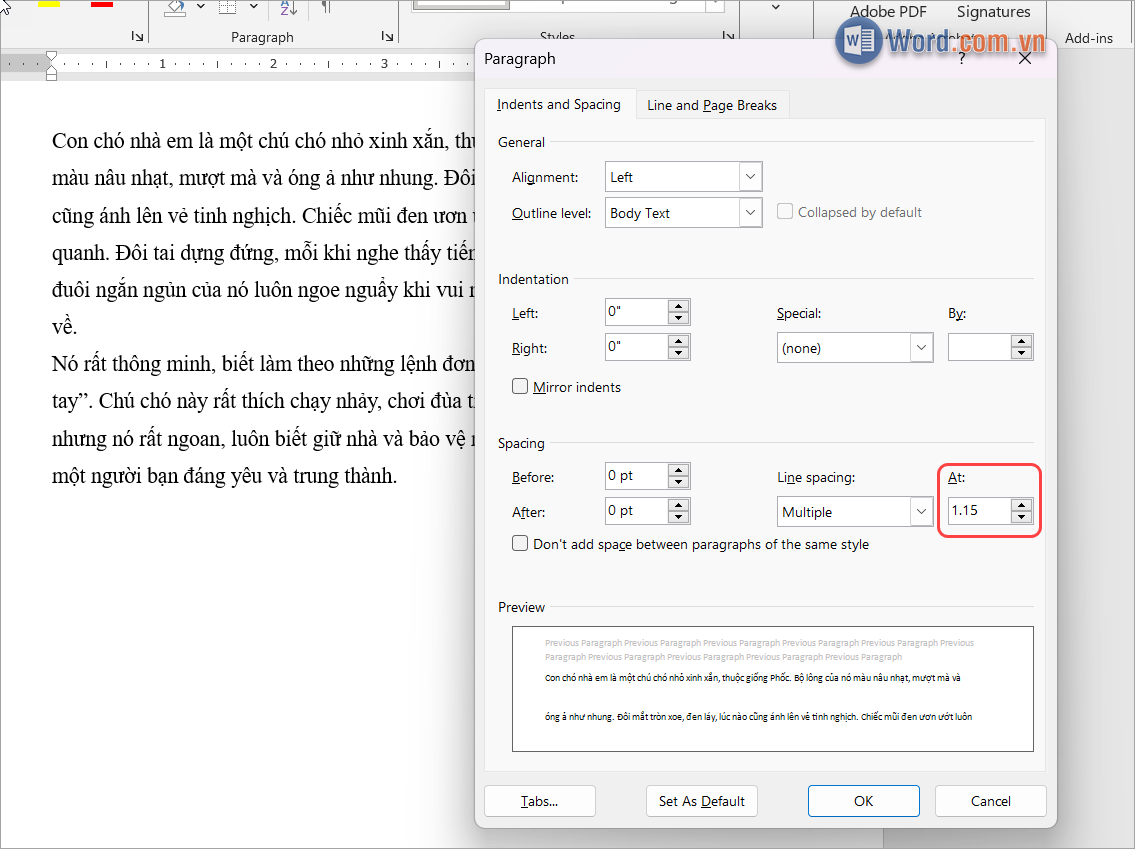Click the Paragraph dialog help question mark

pyautogui.click(x=962, y=60)
